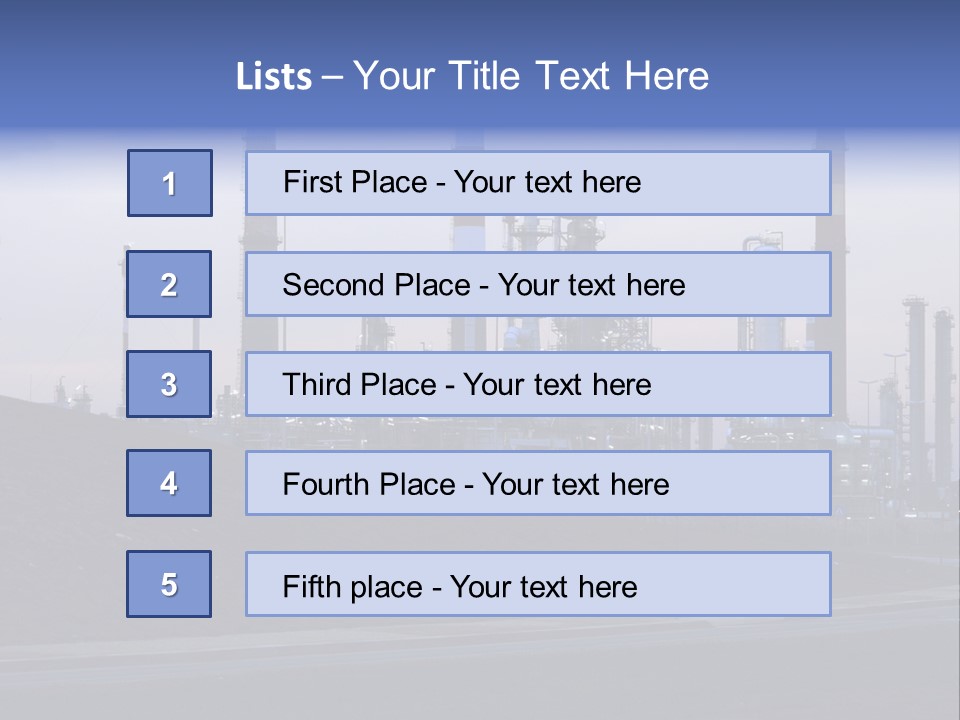Click "Your text here" in the First Place row
Image resolution: width=960 pixels, height=720 pixels.
[547, 183]
